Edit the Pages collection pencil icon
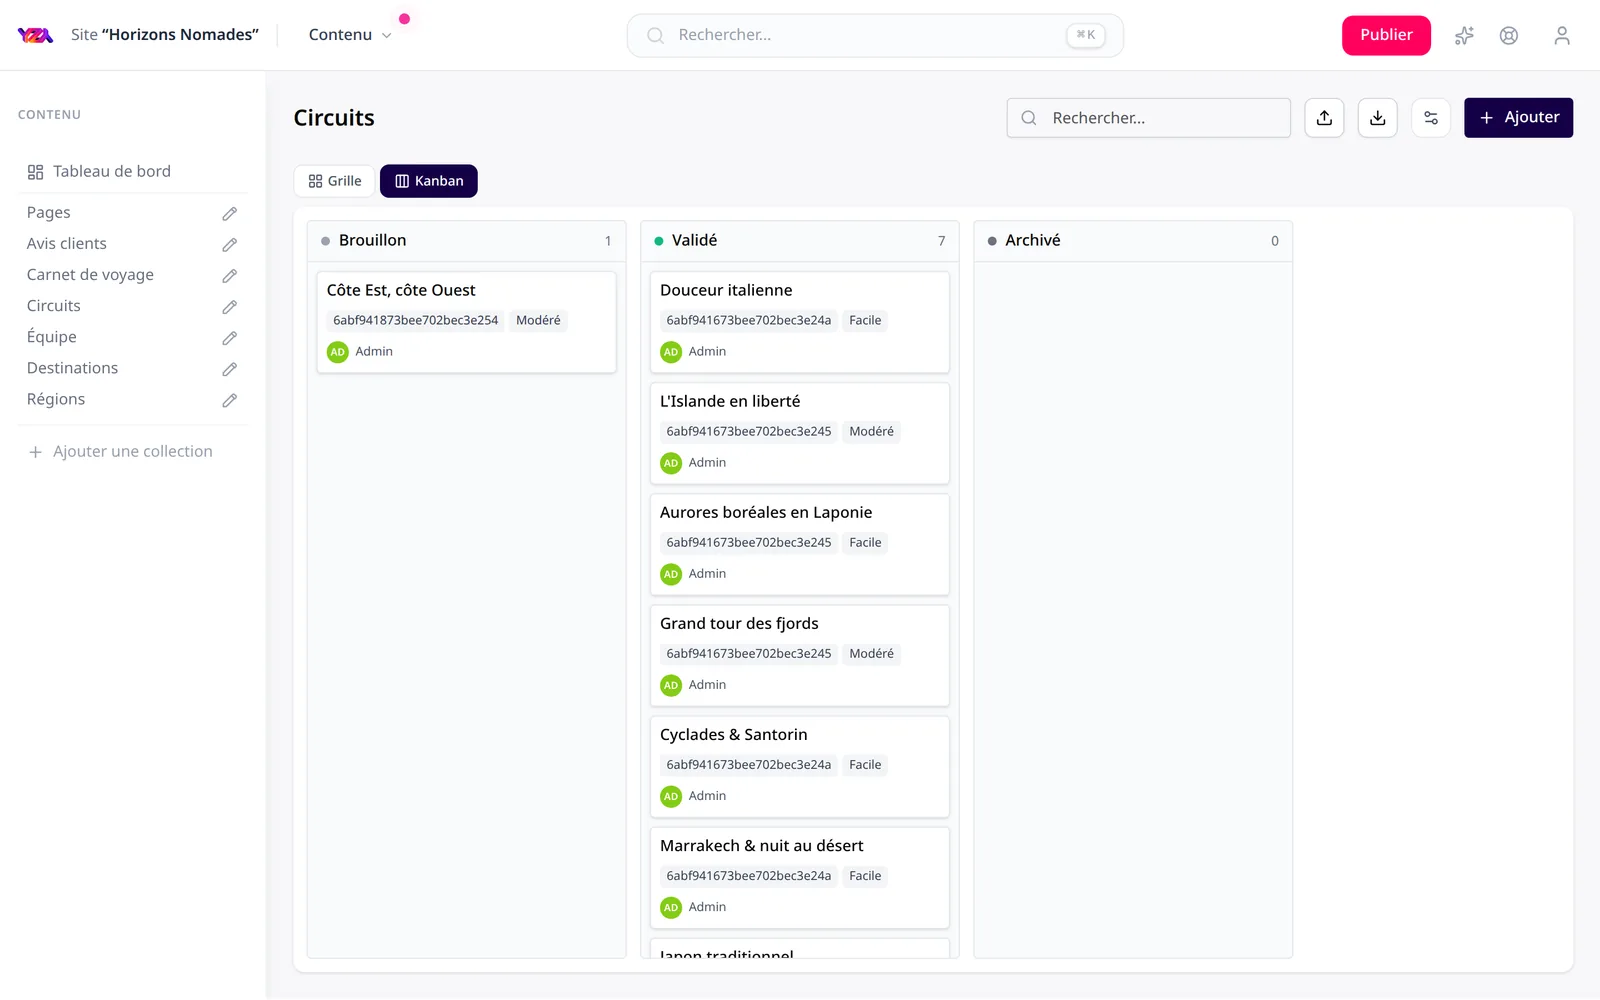The width and height of the screenshot is (1600, 1000). pyautogui.click(x=230, y=213)
